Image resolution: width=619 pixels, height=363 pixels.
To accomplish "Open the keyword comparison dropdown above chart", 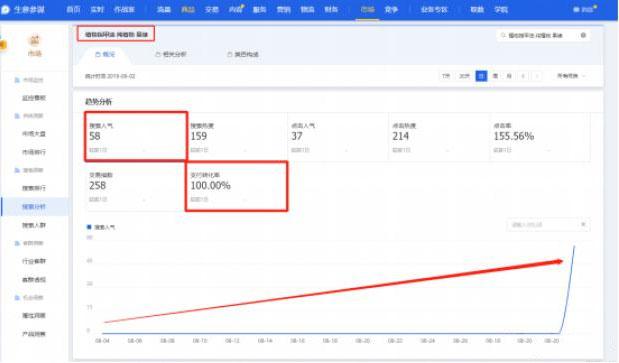I will 548,225.
